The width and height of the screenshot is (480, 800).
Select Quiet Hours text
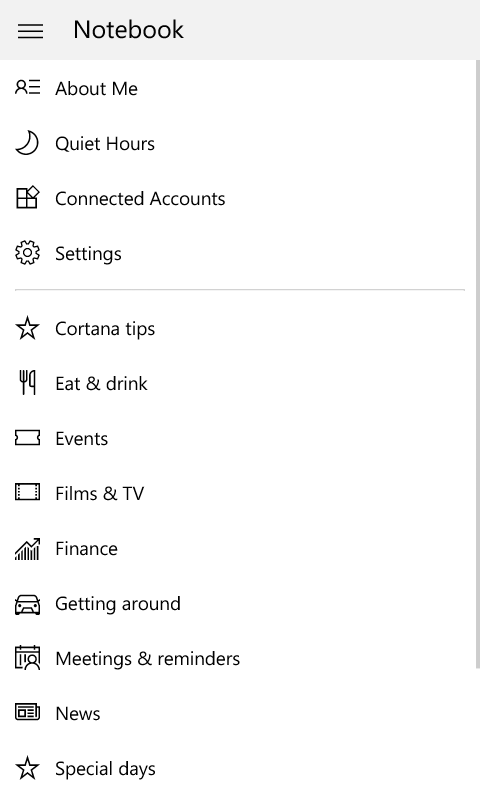[105, 144]
